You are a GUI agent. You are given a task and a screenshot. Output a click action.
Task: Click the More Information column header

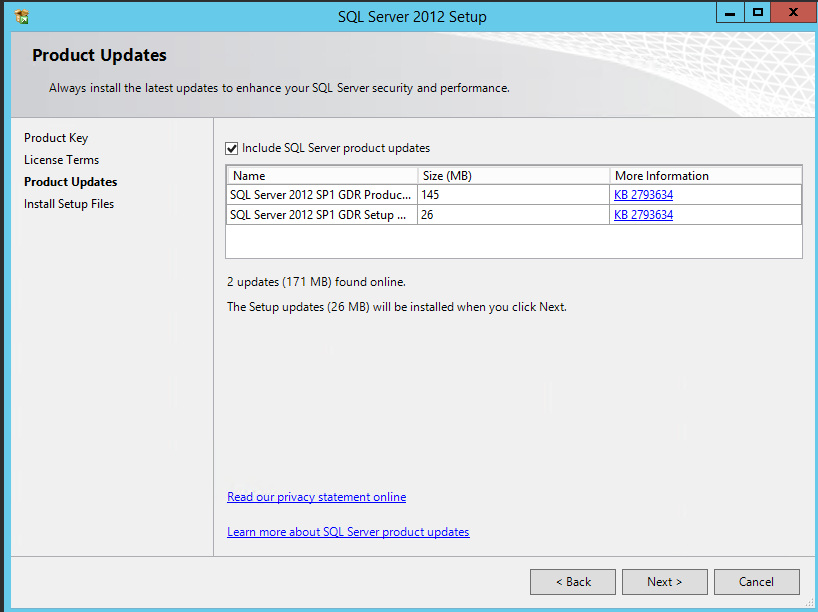coord(706,175)
